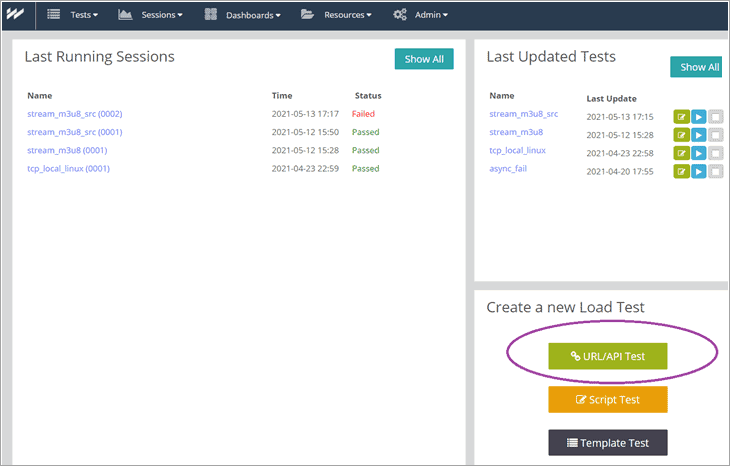Edit the tcp_local_linux test

(x=681, y=153)
